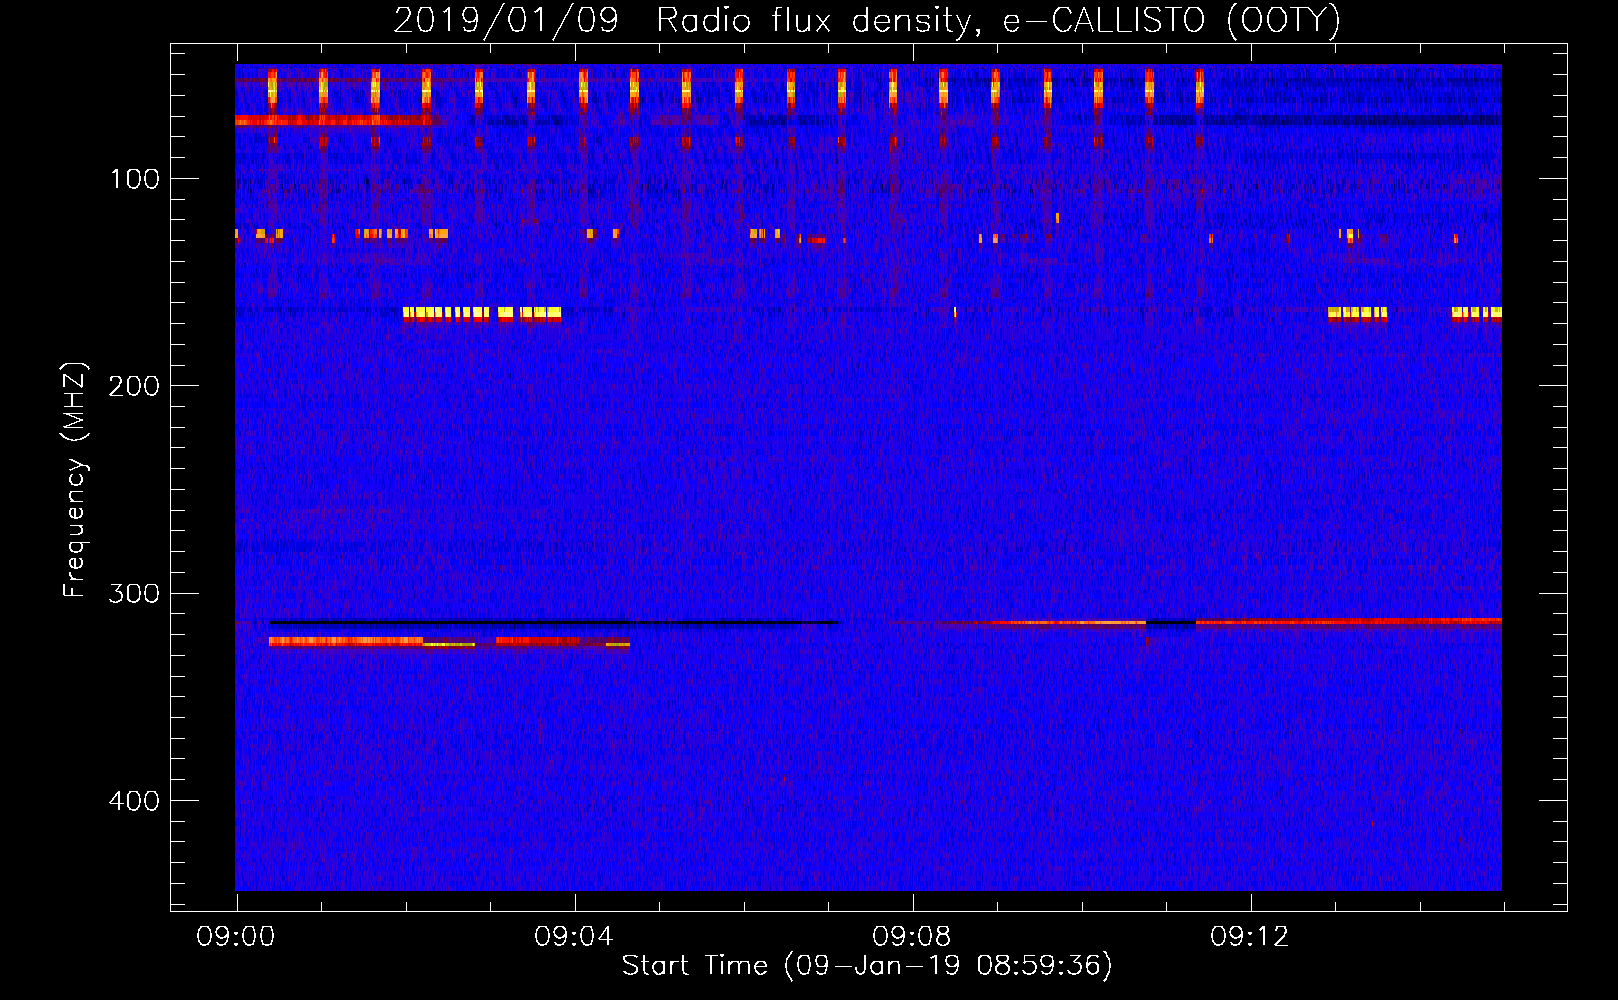
Task: Click the 400 frequency tick label
Action: tap(134, 801)
